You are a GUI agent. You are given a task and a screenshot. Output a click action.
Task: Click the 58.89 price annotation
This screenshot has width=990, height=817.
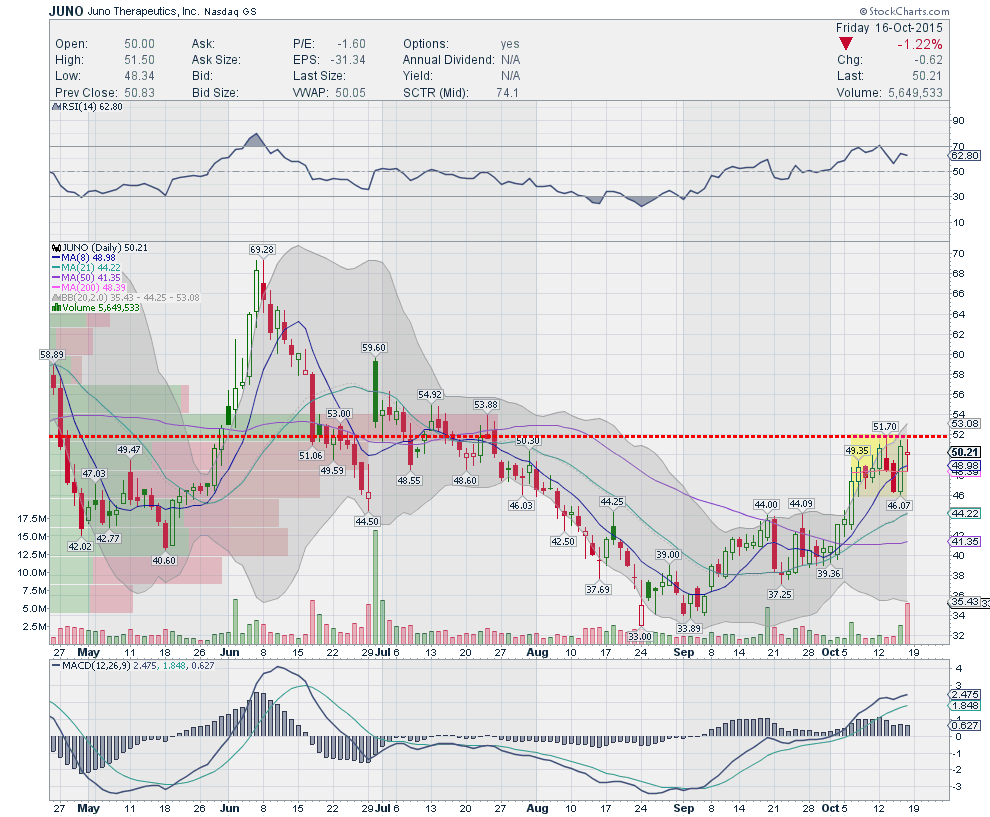coord(52,355)
